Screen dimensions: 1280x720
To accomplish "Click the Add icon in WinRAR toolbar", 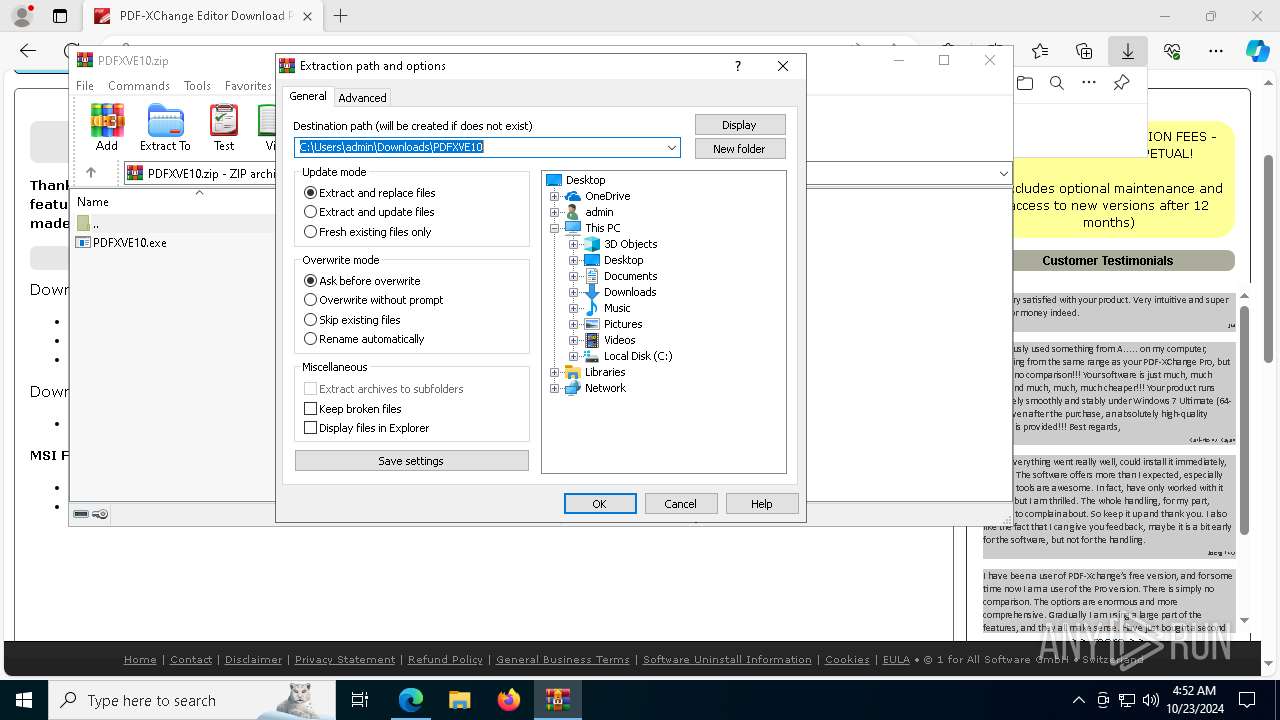I will tap(107, 127).
